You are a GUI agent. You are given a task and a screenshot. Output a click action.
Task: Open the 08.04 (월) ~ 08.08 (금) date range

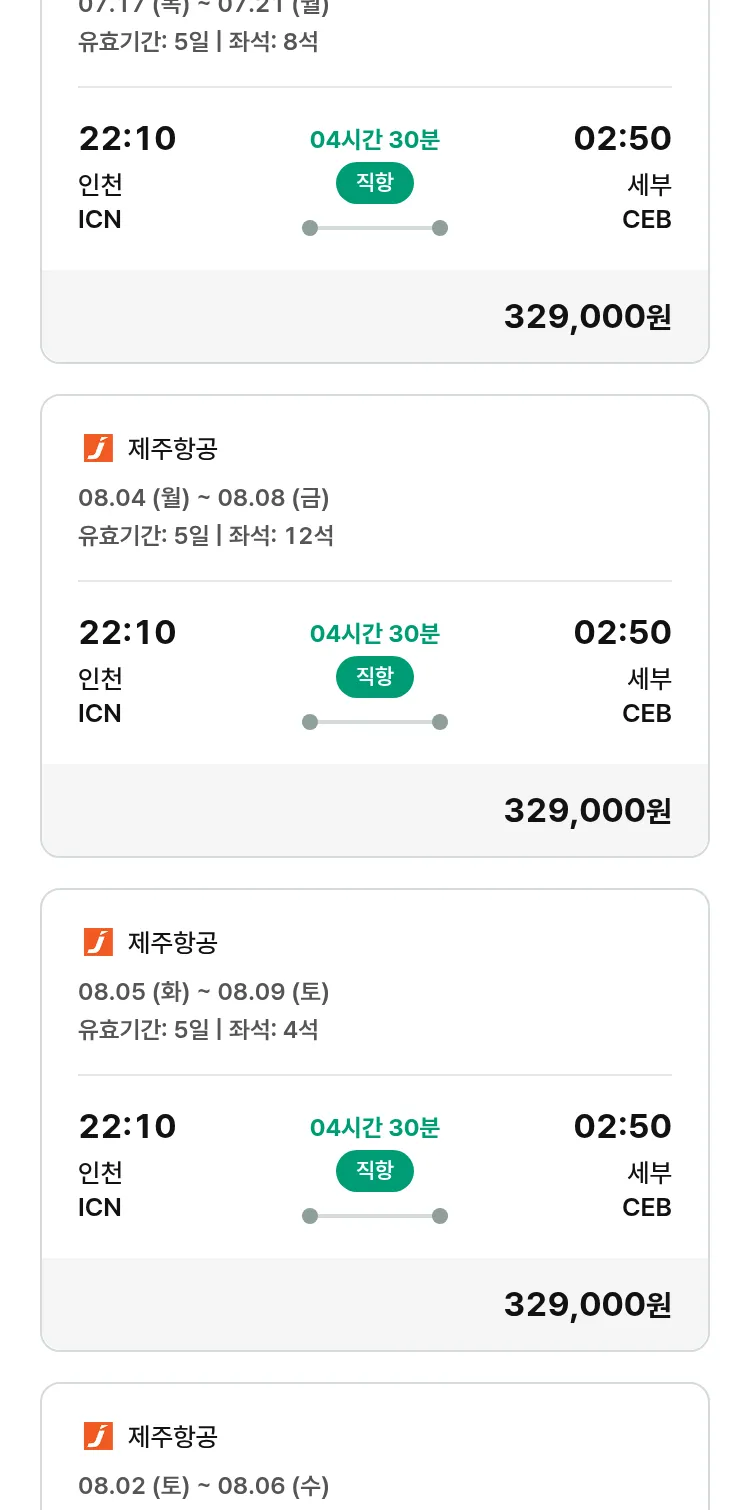point(204,497)
